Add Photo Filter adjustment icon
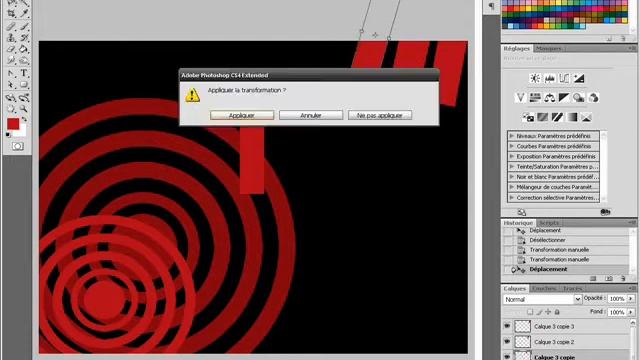640x360 pixels. (578, 98)
